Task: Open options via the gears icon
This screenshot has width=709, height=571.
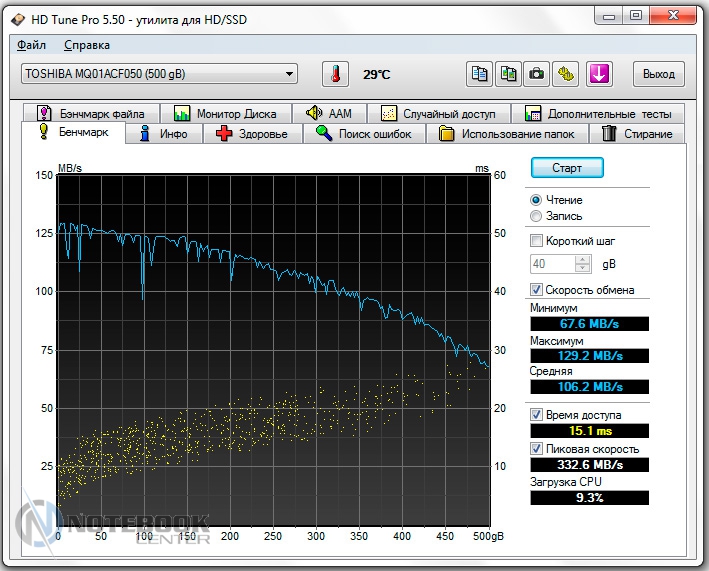Action: (x=567, y=74)
